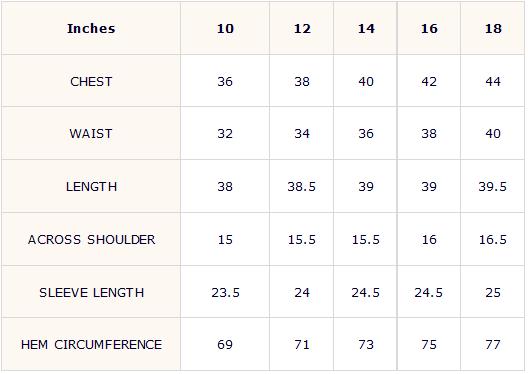Click length value 38.5 for size 12
This screenshot has height=374, width=528.
302,186
